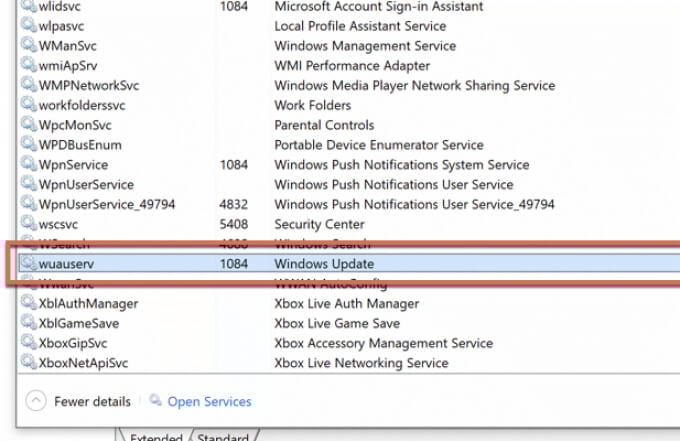Click the WpnService gear icon
This screenshot has height=441, width=680.
pos(28,165)
